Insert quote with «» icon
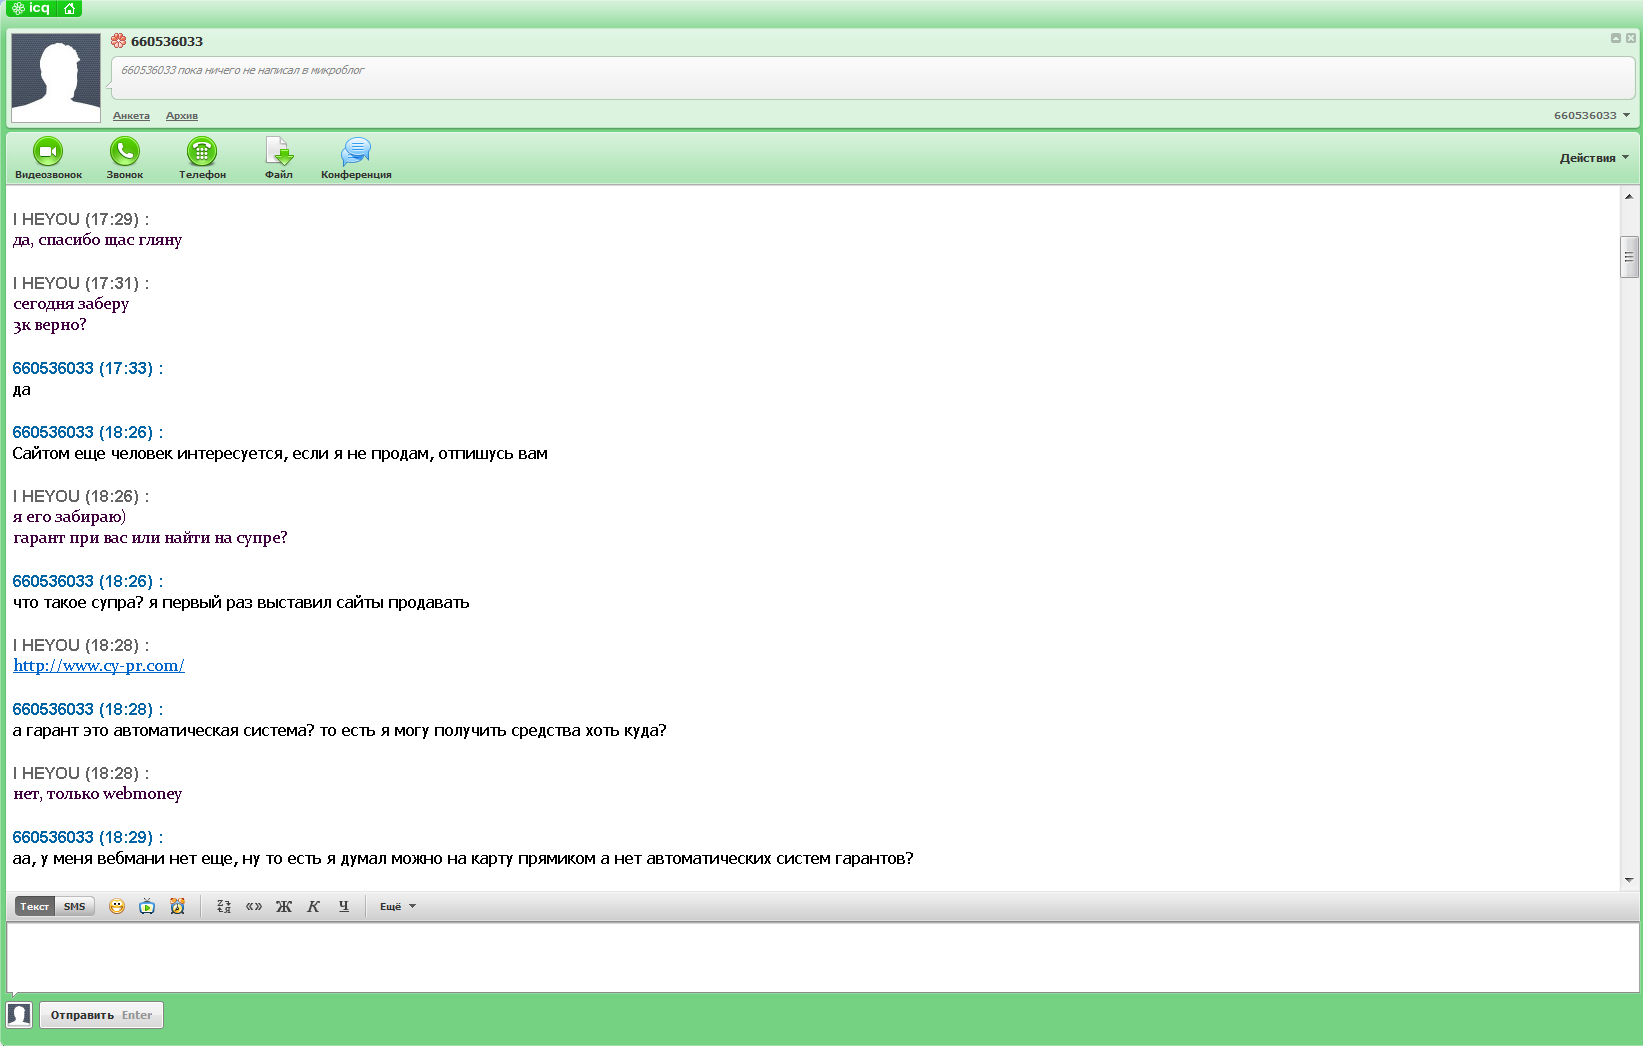The height and width of the screenshot is (1046, 1643). tap(254, 906)
